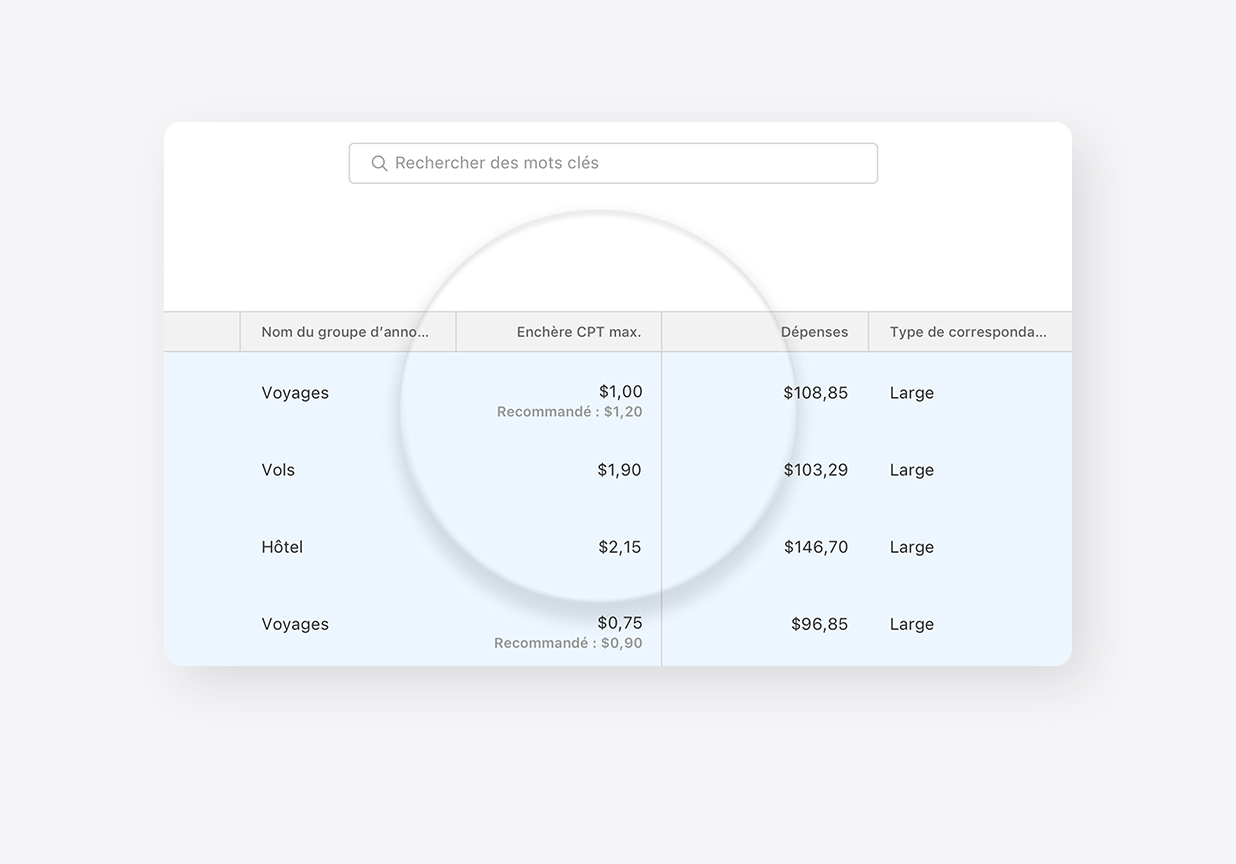Screen dimensions: 1236x864
Task: Click the $103,29 spend value
Action: (815, 470)
